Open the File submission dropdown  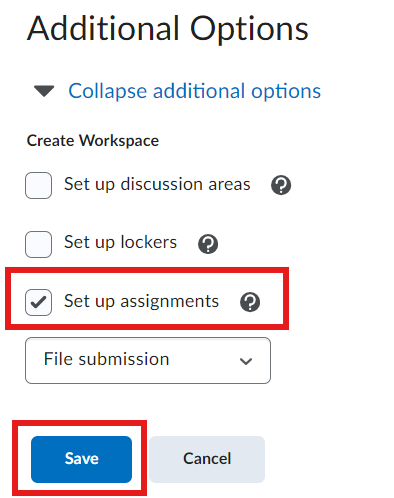click(148, 360)
